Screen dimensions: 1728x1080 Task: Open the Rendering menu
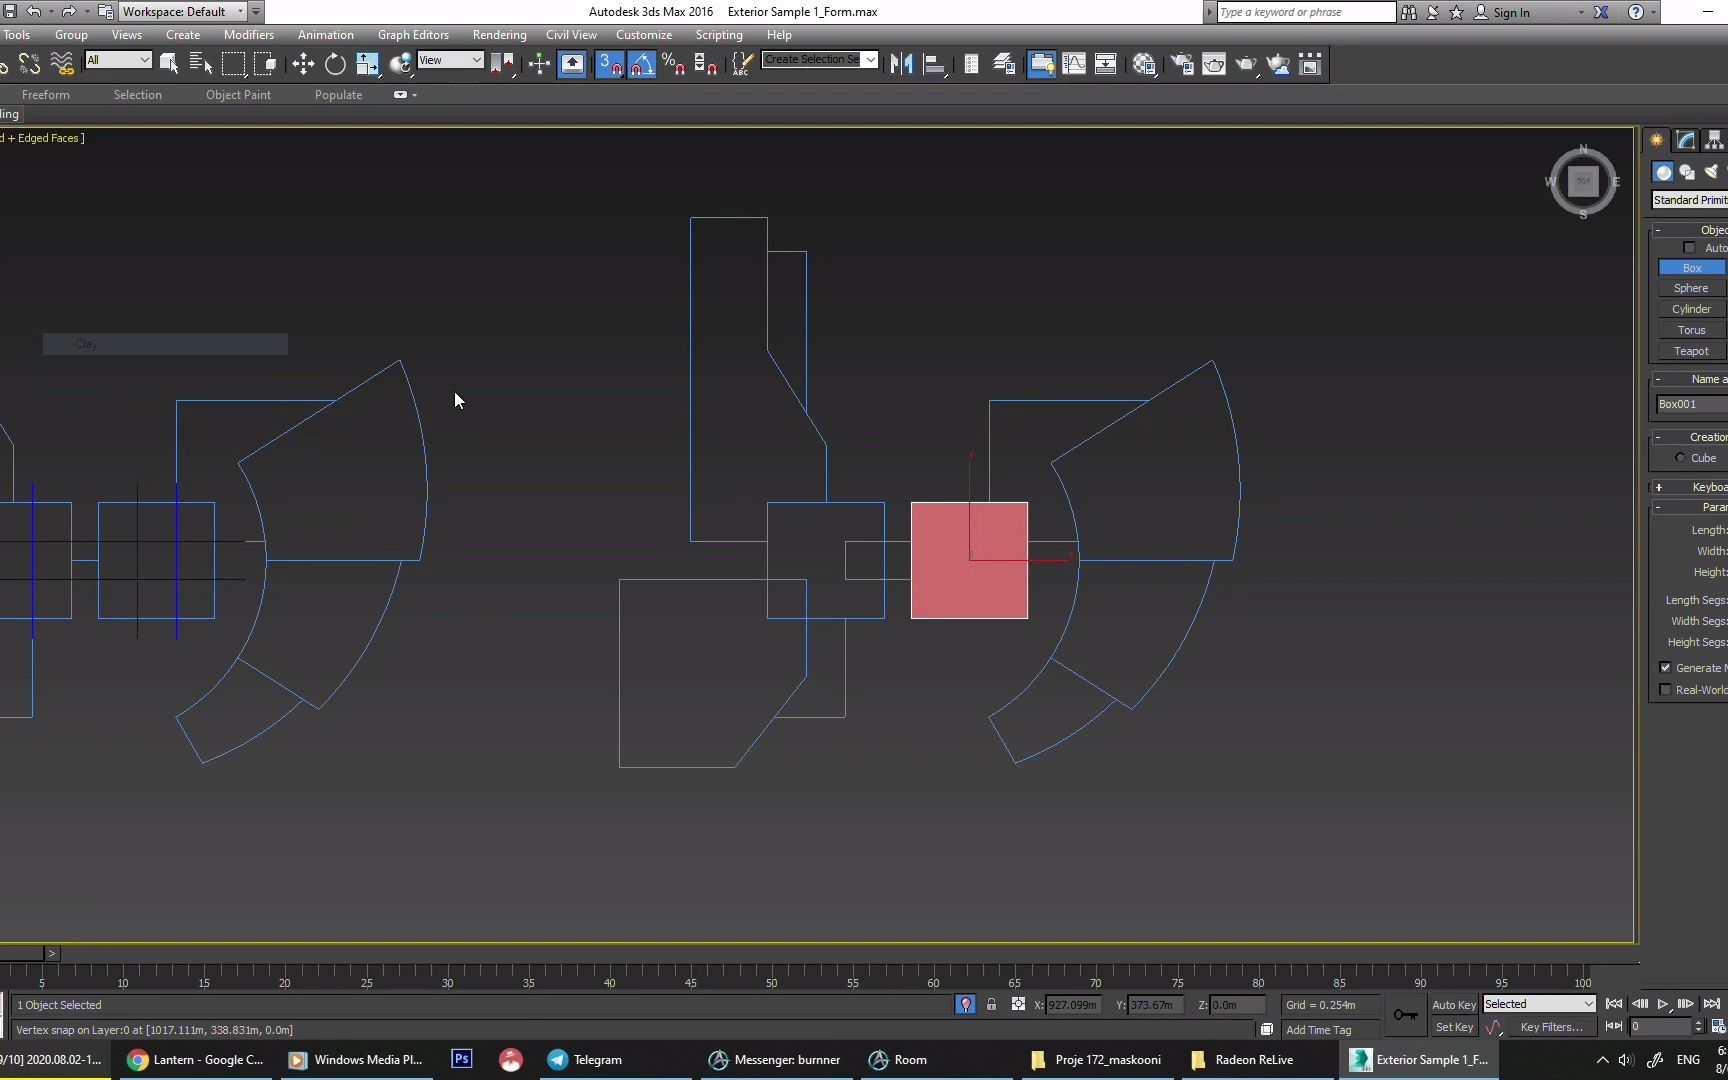pos(499,34)
